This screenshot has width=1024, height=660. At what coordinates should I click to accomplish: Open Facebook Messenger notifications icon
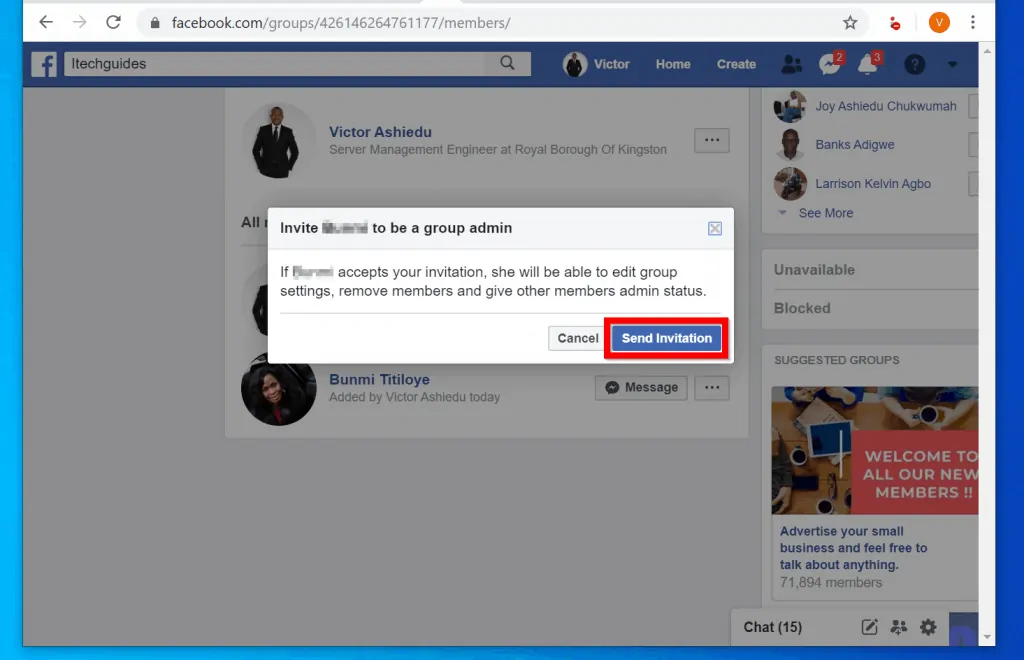point(829,64)
